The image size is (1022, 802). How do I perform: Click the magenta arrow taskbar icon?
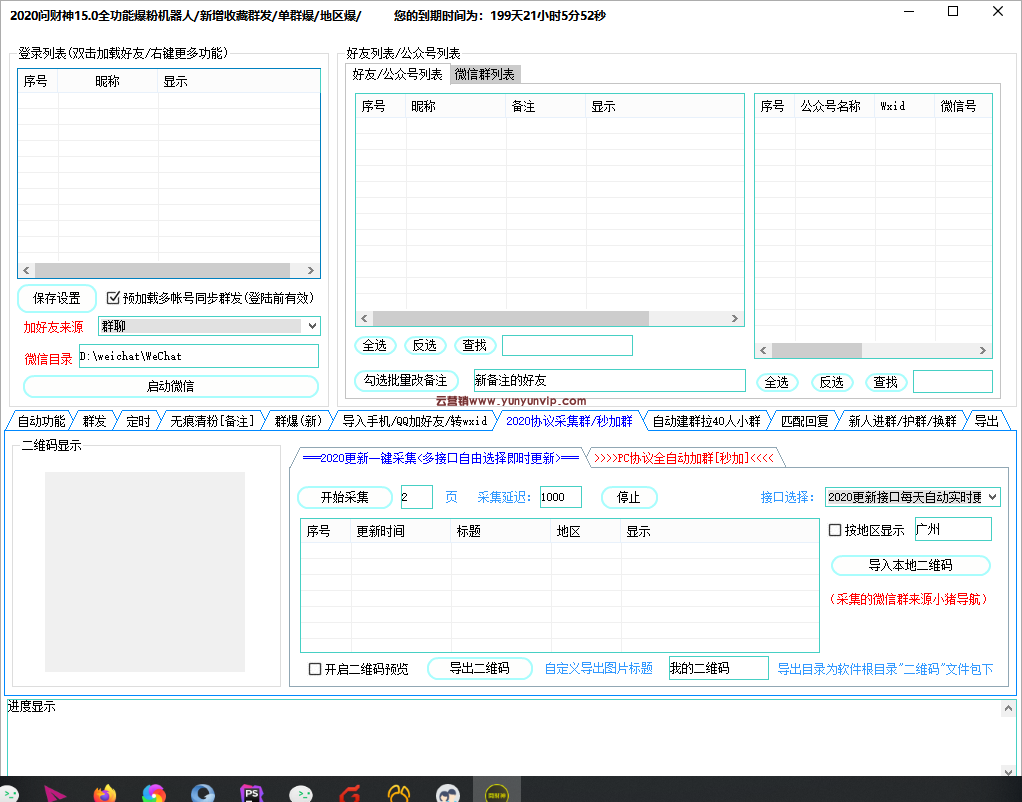pos(55,793)
